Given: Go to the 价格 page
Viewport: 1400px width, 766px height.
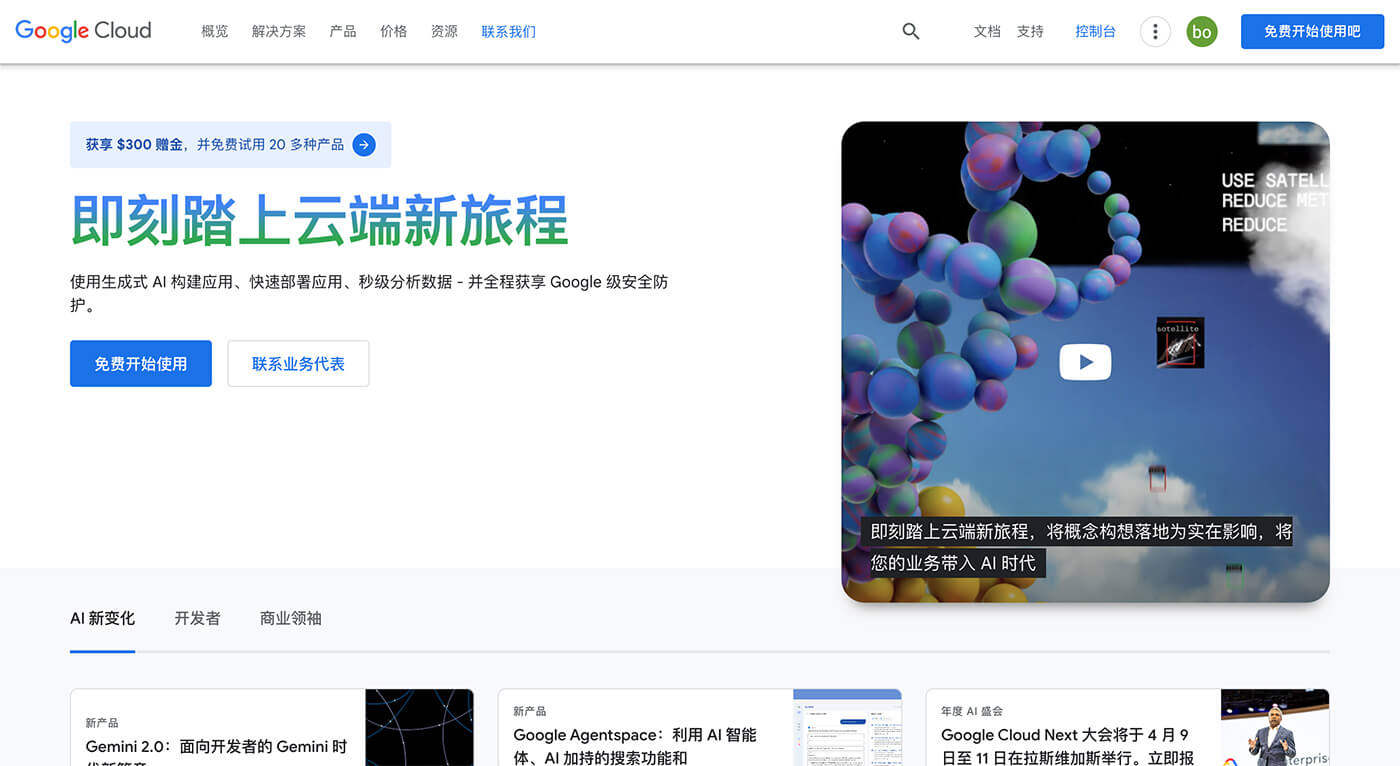Looking at the screenshot, I should [394, 32].
